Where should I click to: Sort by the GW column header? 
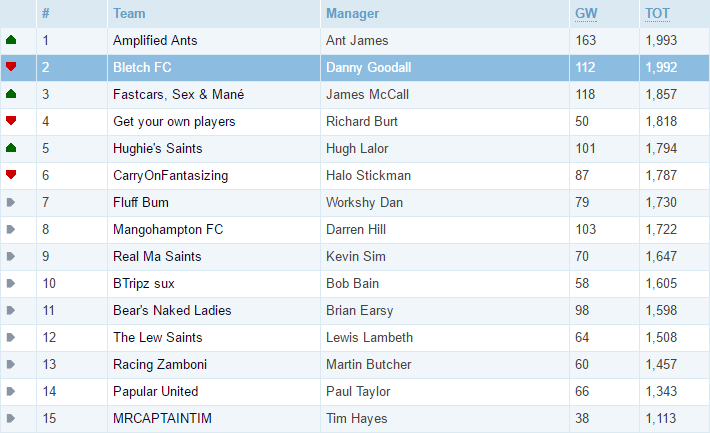(x=586, y=14)
